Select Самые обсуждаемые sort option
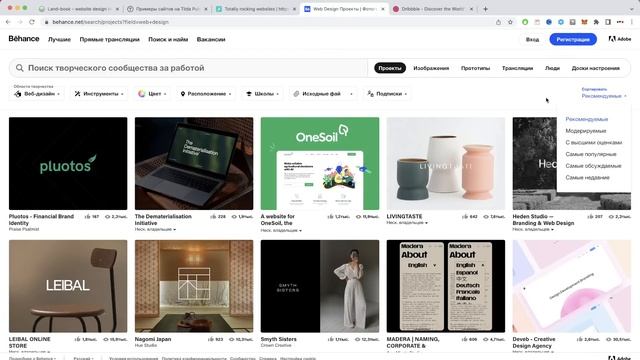Image resolution: width=640 pixels, height=360 pixels. 593,166
